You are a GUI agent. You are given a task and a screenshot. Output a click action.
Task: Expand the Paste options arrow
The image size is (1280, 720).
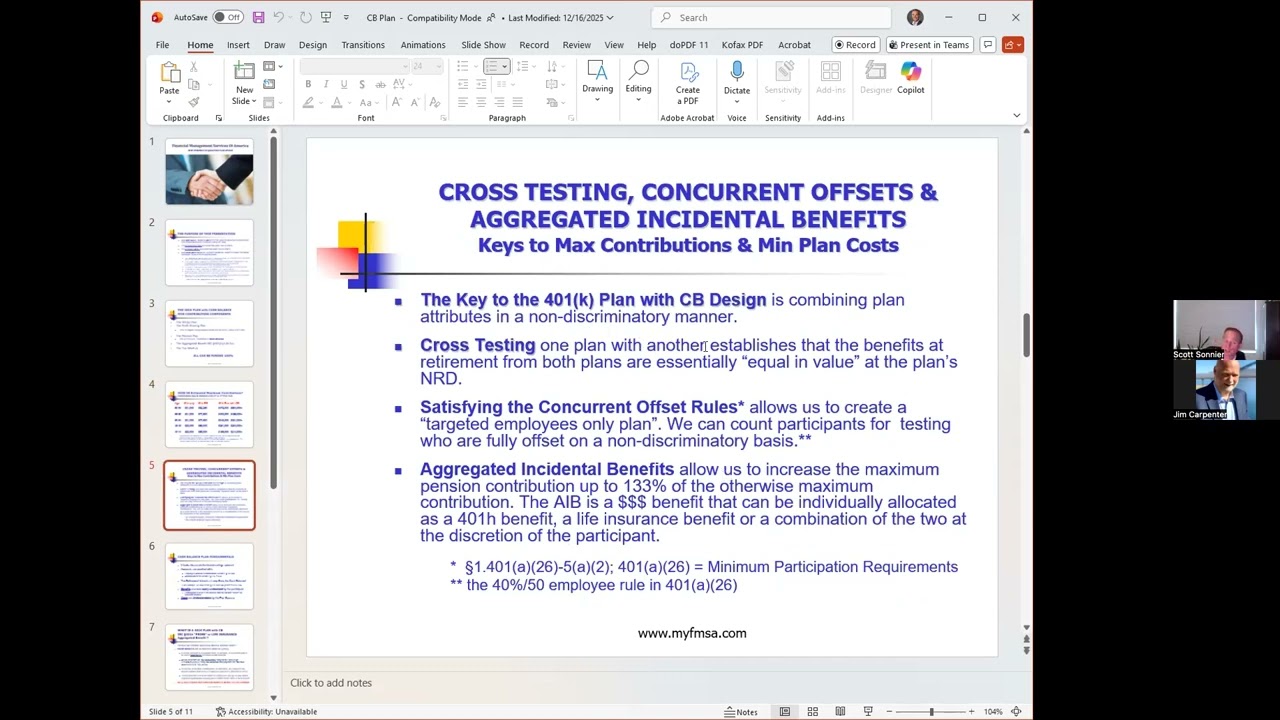click(169, 101)
